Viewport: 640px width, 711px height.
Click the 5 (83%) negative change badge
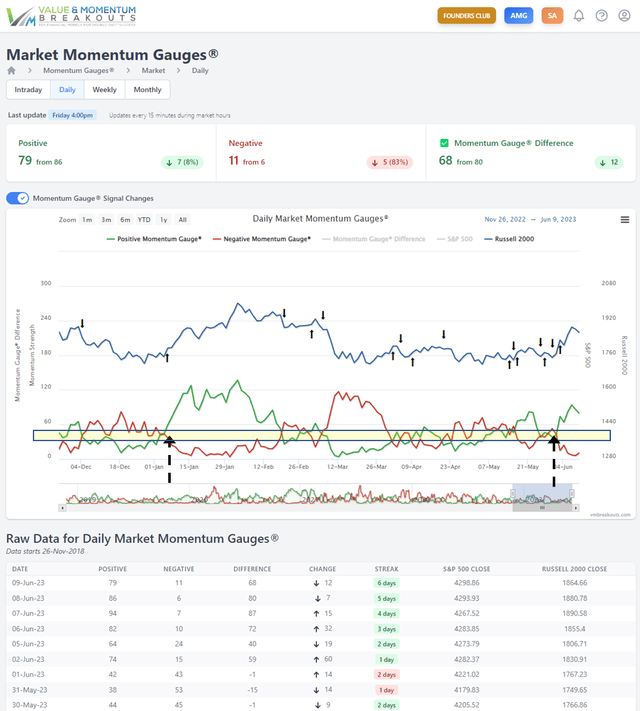pyautogui.click(x=390, y=162)
